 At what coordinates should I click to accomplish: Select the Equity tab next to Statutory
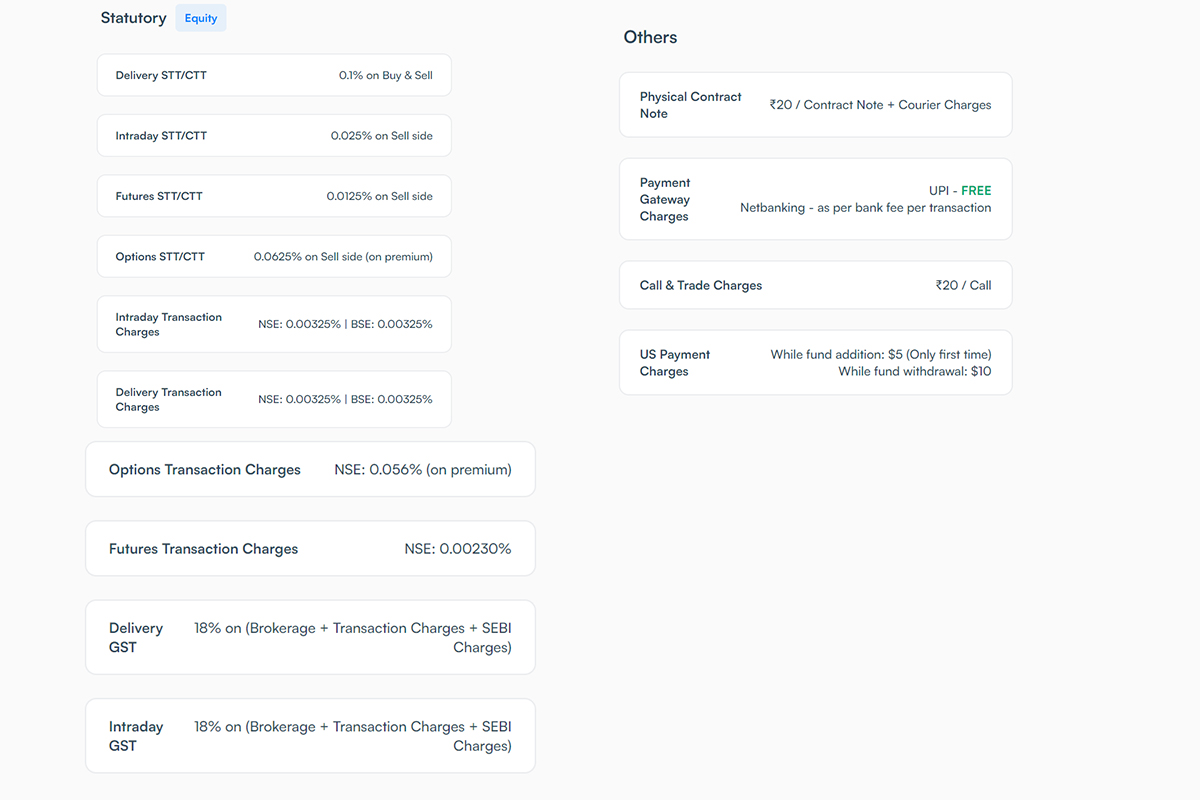[x=200, y=17]
